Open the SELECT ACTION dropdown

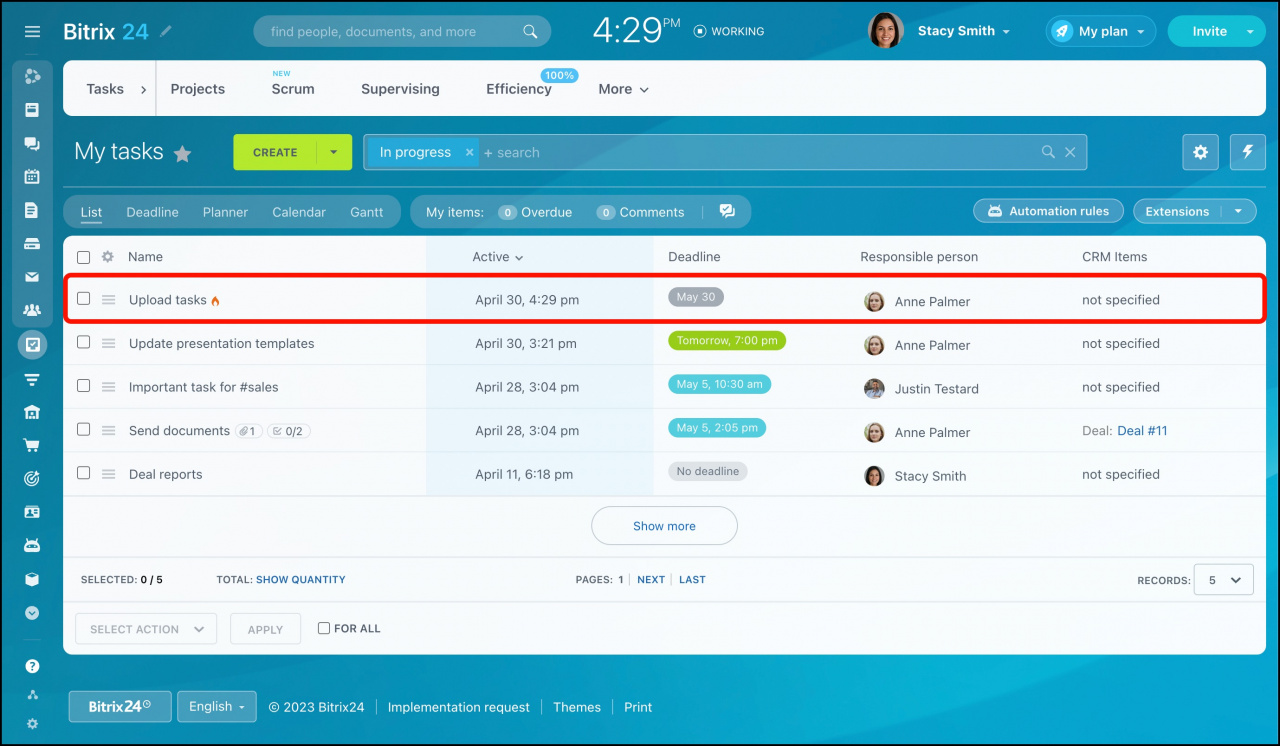click(x=146, y=629)
